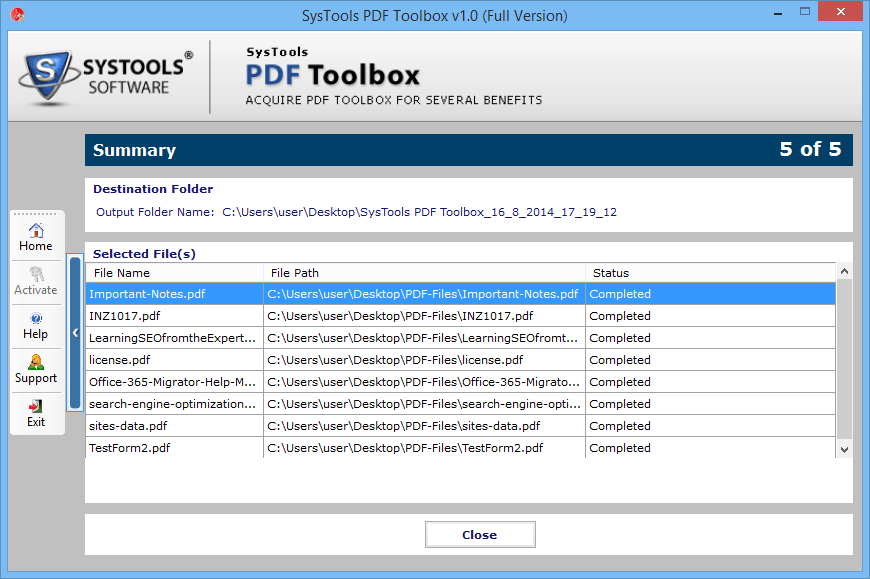Click the Destination Folder heading
This screenshot has width=870, height=579.
[x=153, y=189]
